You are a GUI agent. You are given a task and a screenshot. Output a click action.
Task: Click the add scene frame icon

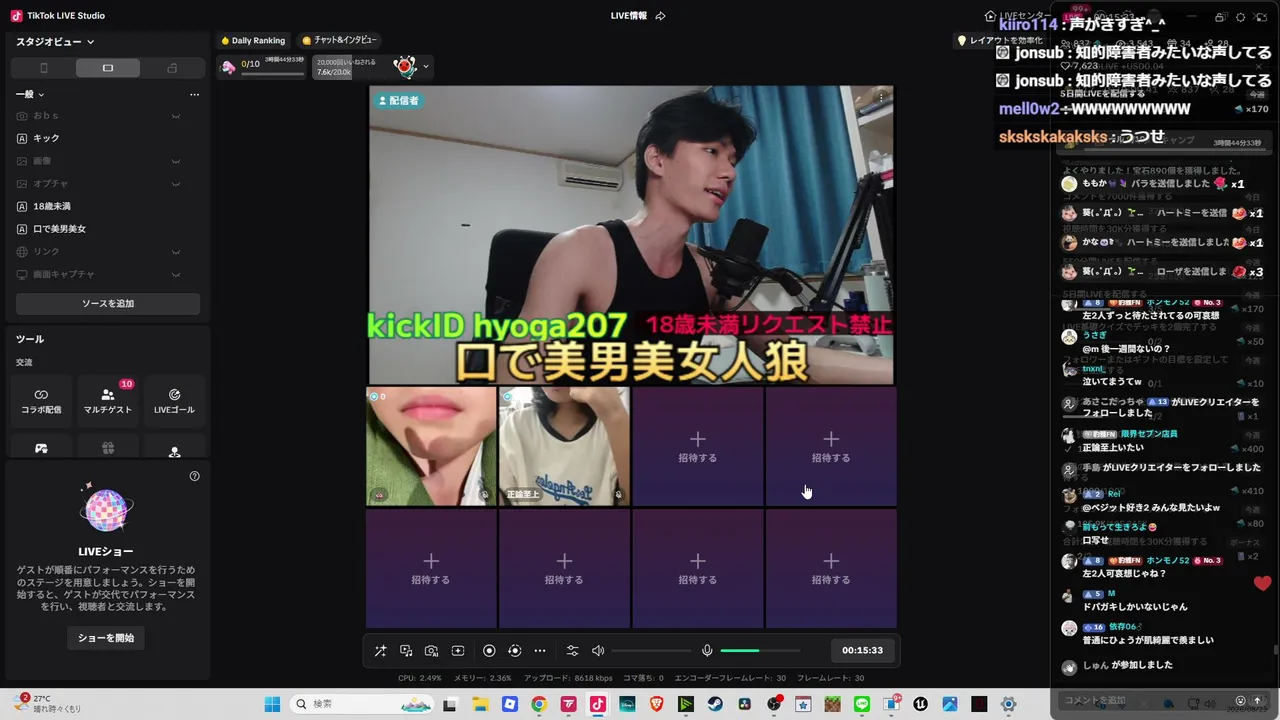tap(458, 651)
